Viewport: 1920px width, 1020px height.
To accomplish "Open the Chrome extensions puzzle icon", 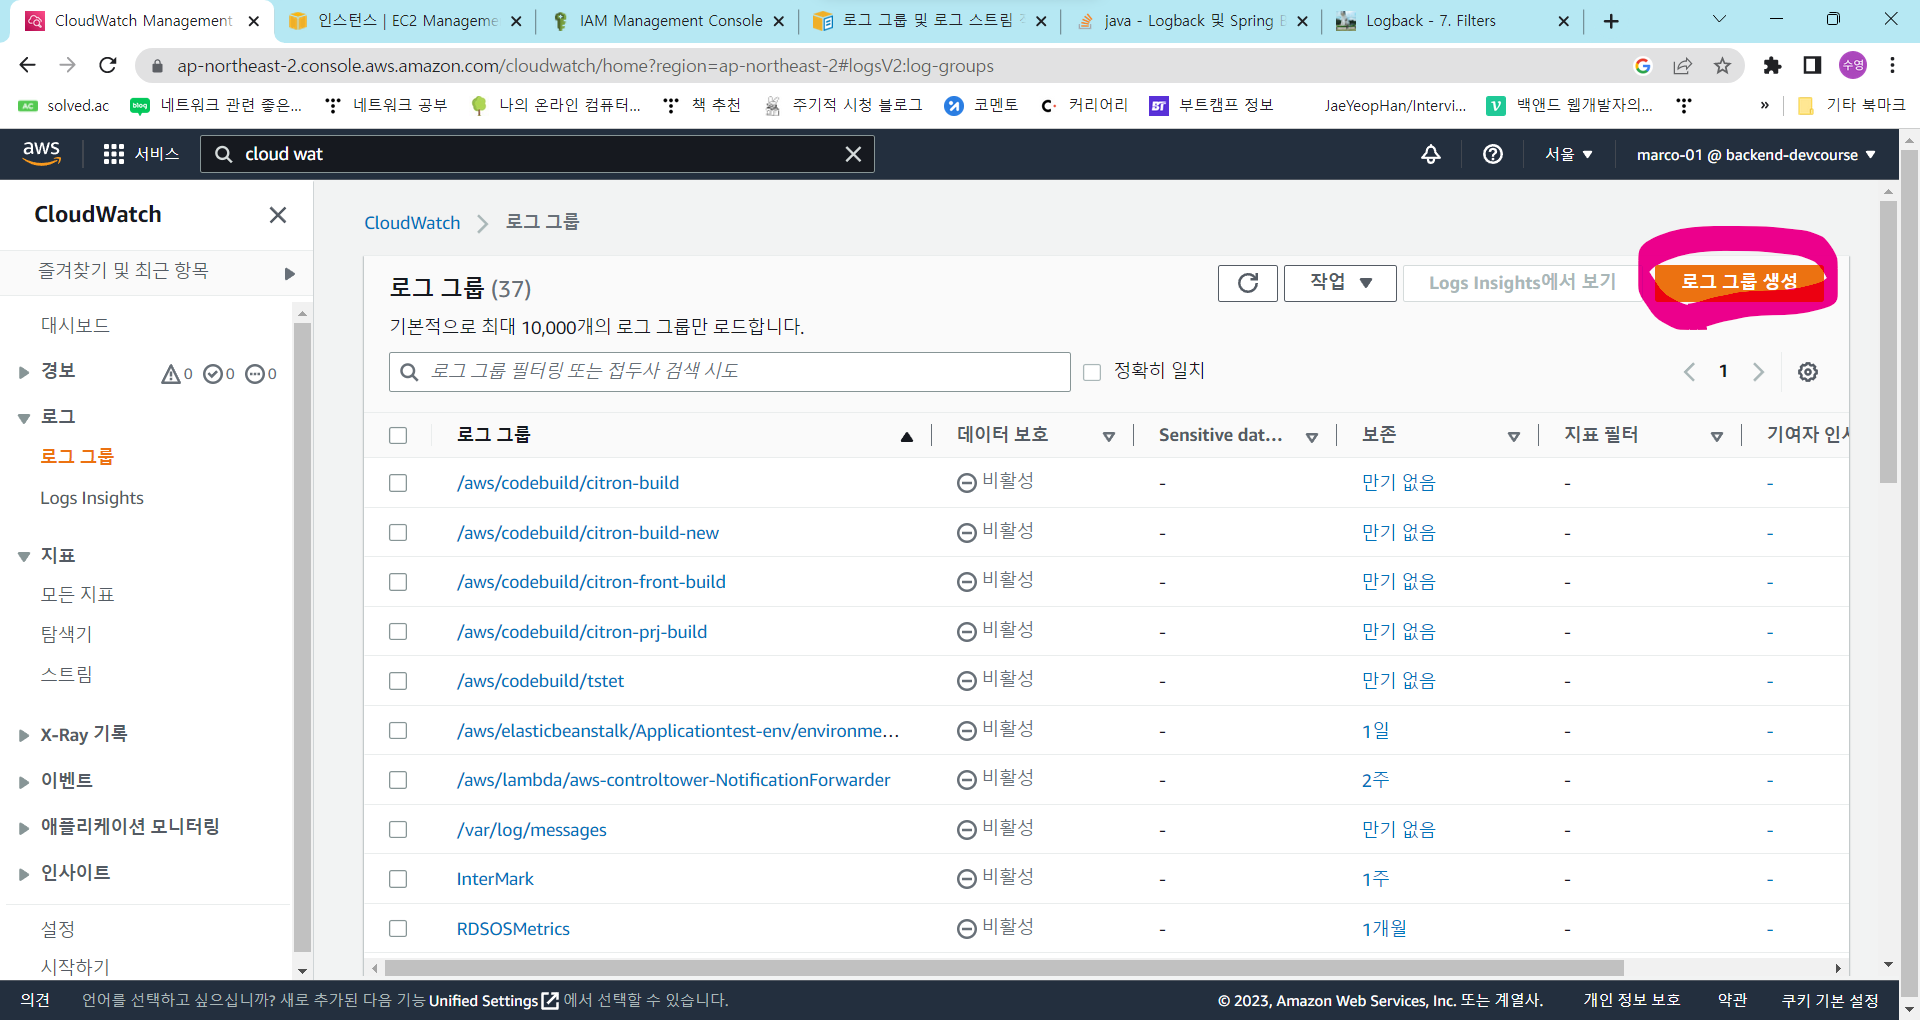I will [x=1772, y=65].
